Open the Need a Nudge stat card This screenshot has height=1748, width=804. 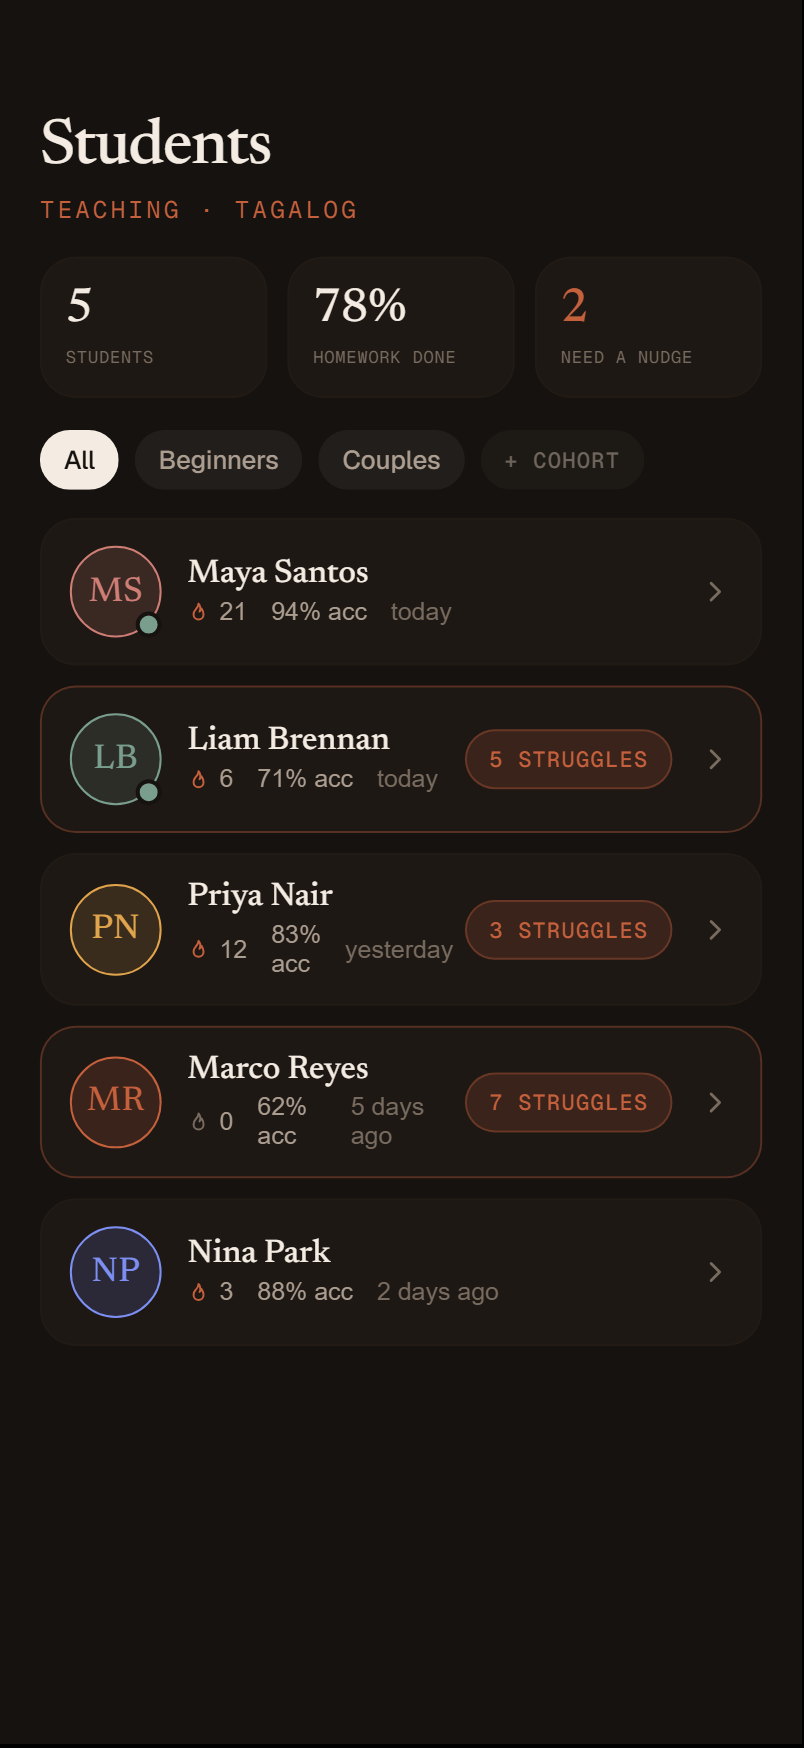click(648, 327)
